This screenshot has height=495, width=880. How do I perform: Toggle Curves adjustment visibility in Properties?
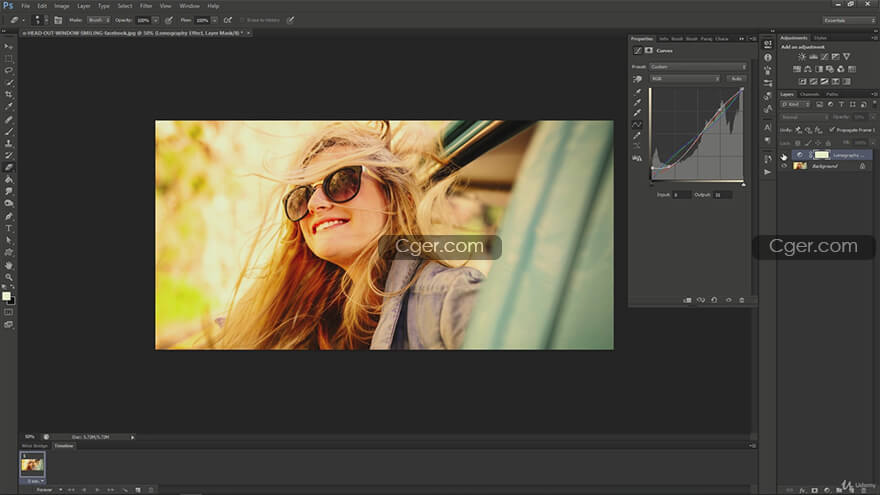pos(728,300)
